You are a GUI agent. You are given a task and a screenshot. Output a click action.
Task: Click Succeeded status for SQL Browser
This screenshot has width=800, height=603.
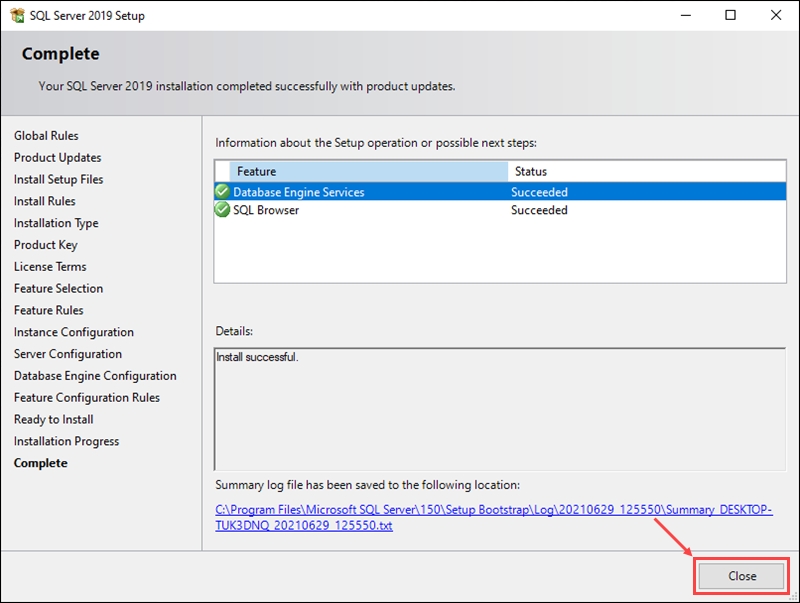tap(539, 210)
